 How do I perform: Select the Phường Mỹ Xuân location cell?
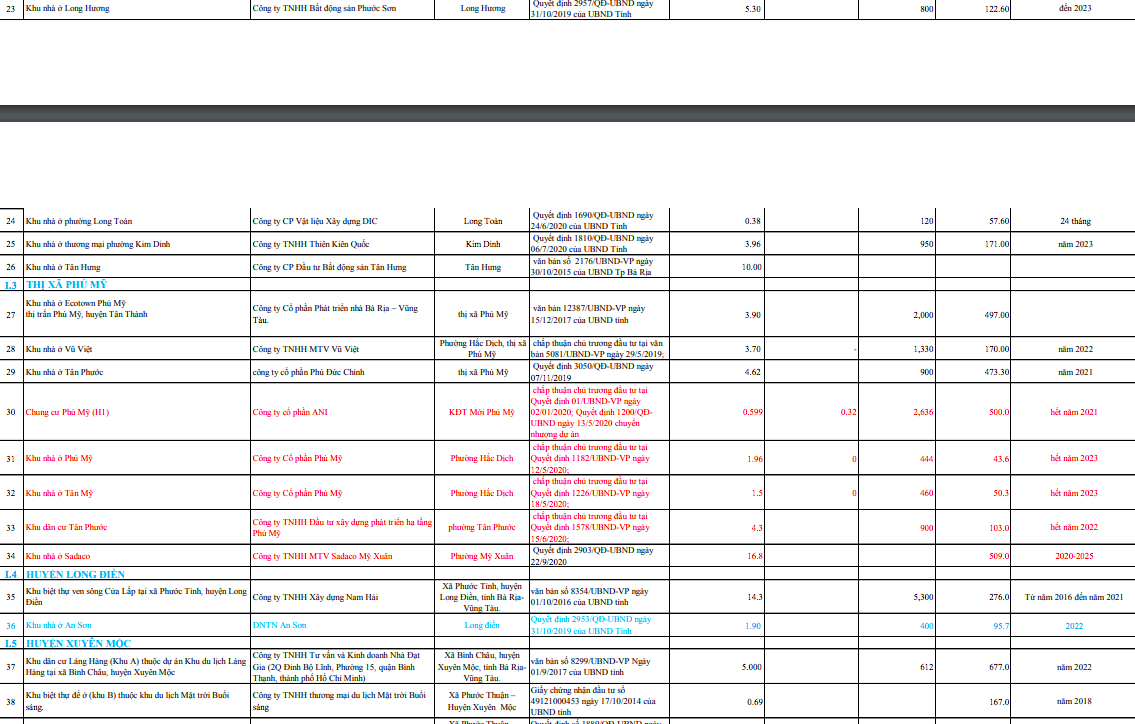tap(482, 556)
